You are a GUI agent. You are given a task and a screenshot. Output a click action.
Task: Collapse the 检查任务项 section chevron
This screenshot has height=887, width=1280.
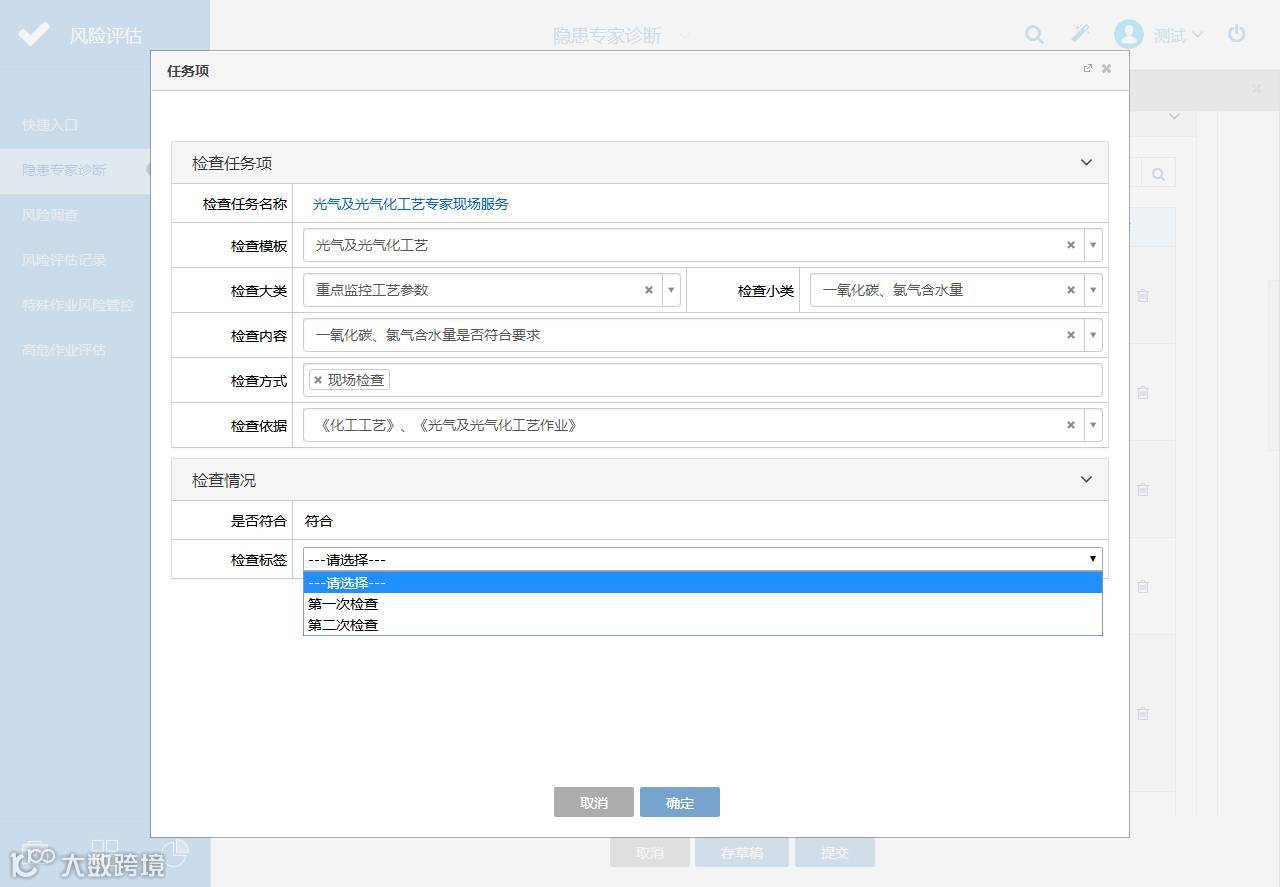tap(1086, 163)
